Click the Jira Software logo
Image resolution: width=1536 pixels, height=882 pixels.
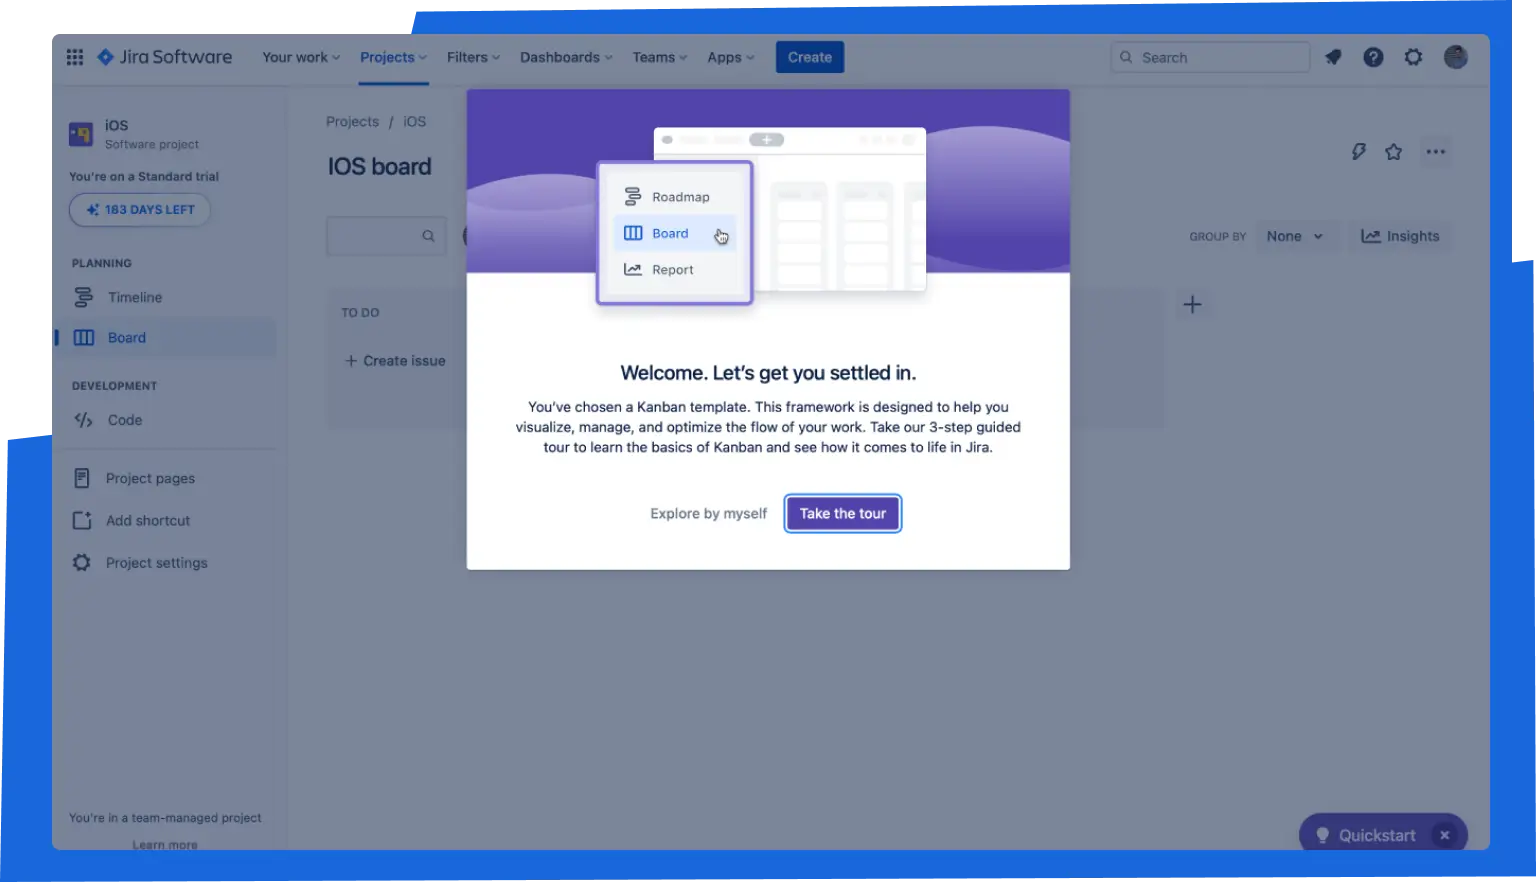click(x=164, y=57)
